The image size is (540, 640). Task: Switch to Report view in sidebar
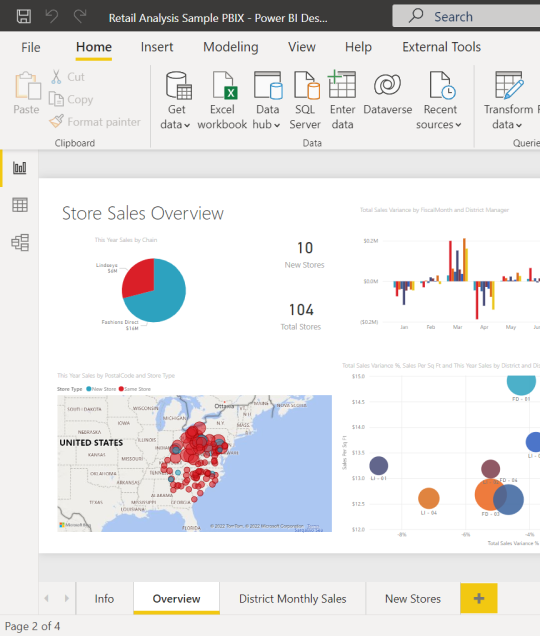click(x=20, y=168)
